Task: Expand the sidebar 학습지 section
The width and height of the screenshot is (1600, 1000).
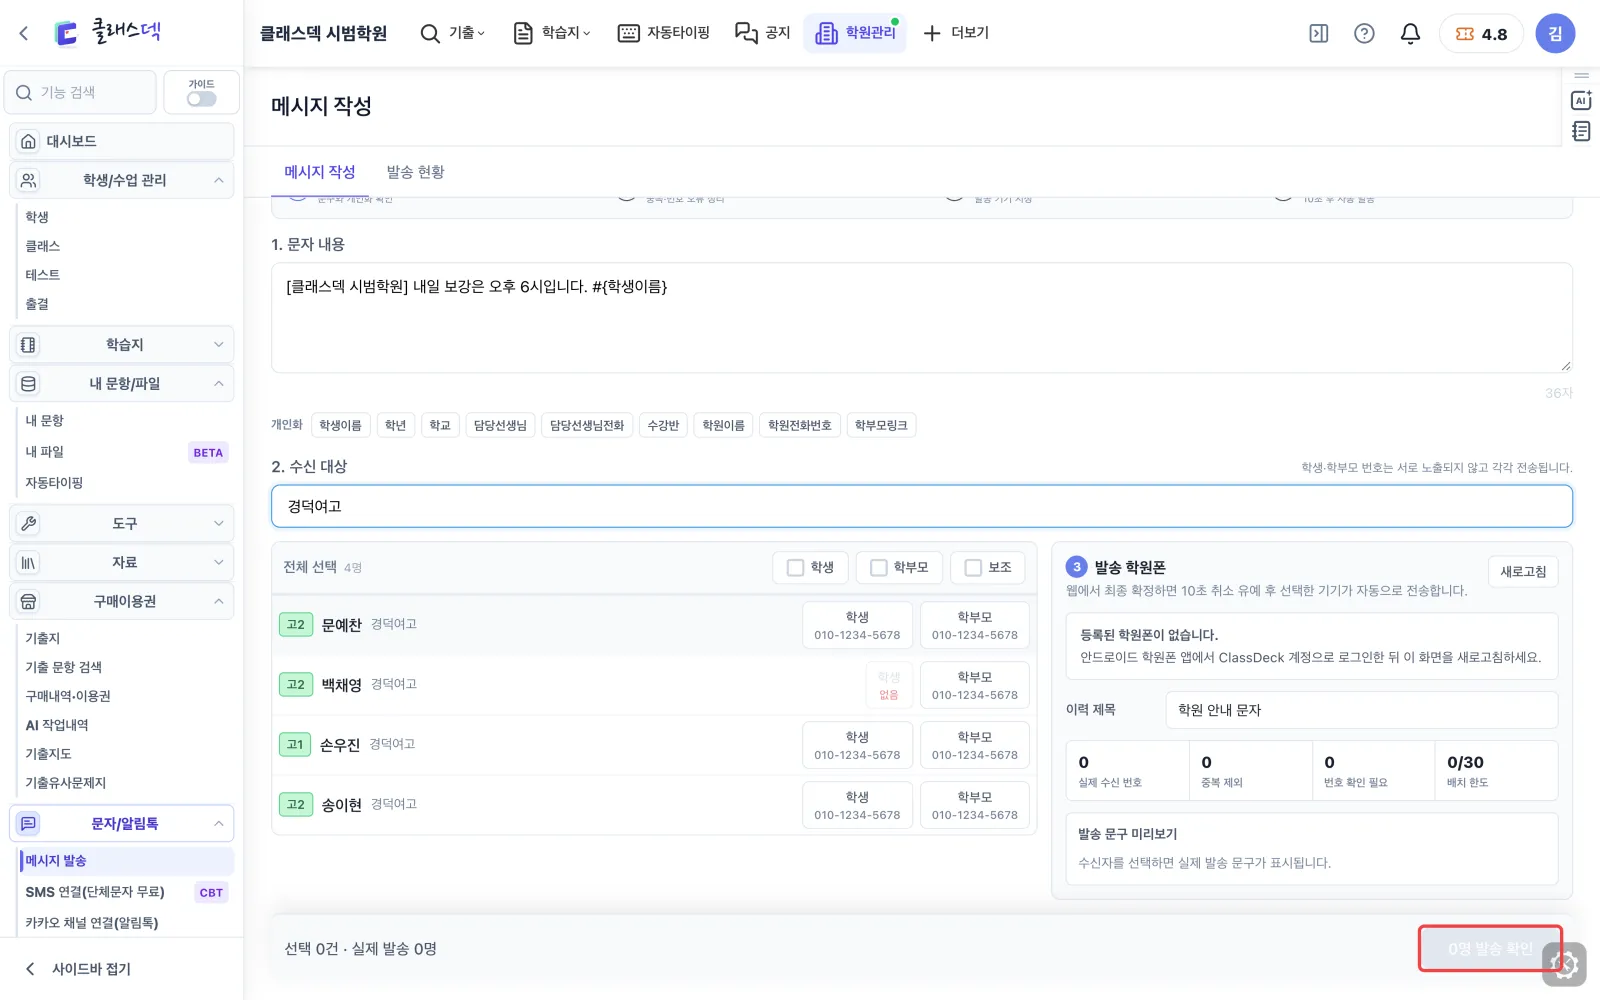Action: coord(218,344)
